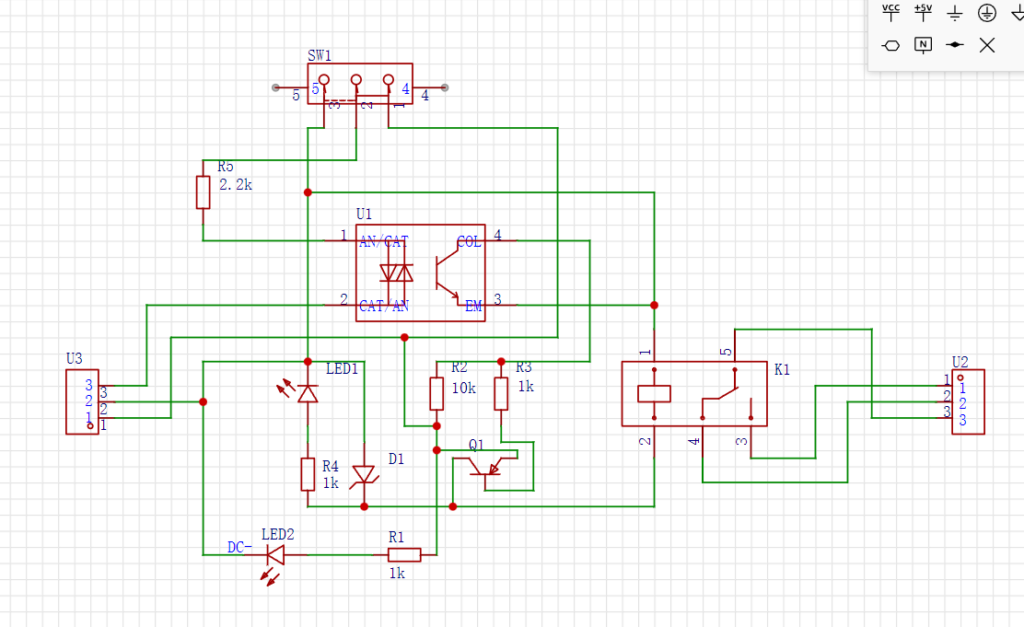The image size is (1024, 627).
Task: Click the LED2 diode symbol
Action: click(276, 555)
